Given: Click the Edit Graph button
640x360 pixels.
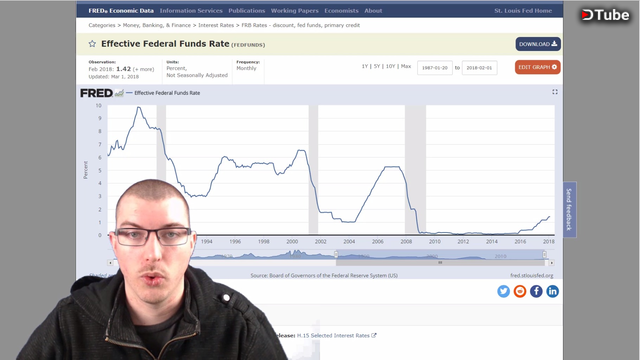Looking at the screenshot, I should click(538, 67).
